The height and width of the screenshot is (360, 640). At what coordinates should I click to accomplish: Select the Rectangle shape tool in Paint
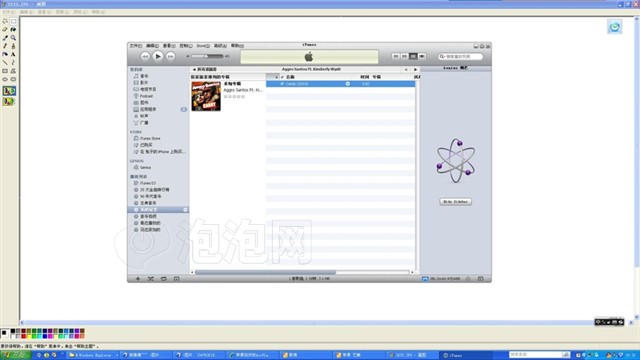[x=5, y=71]
